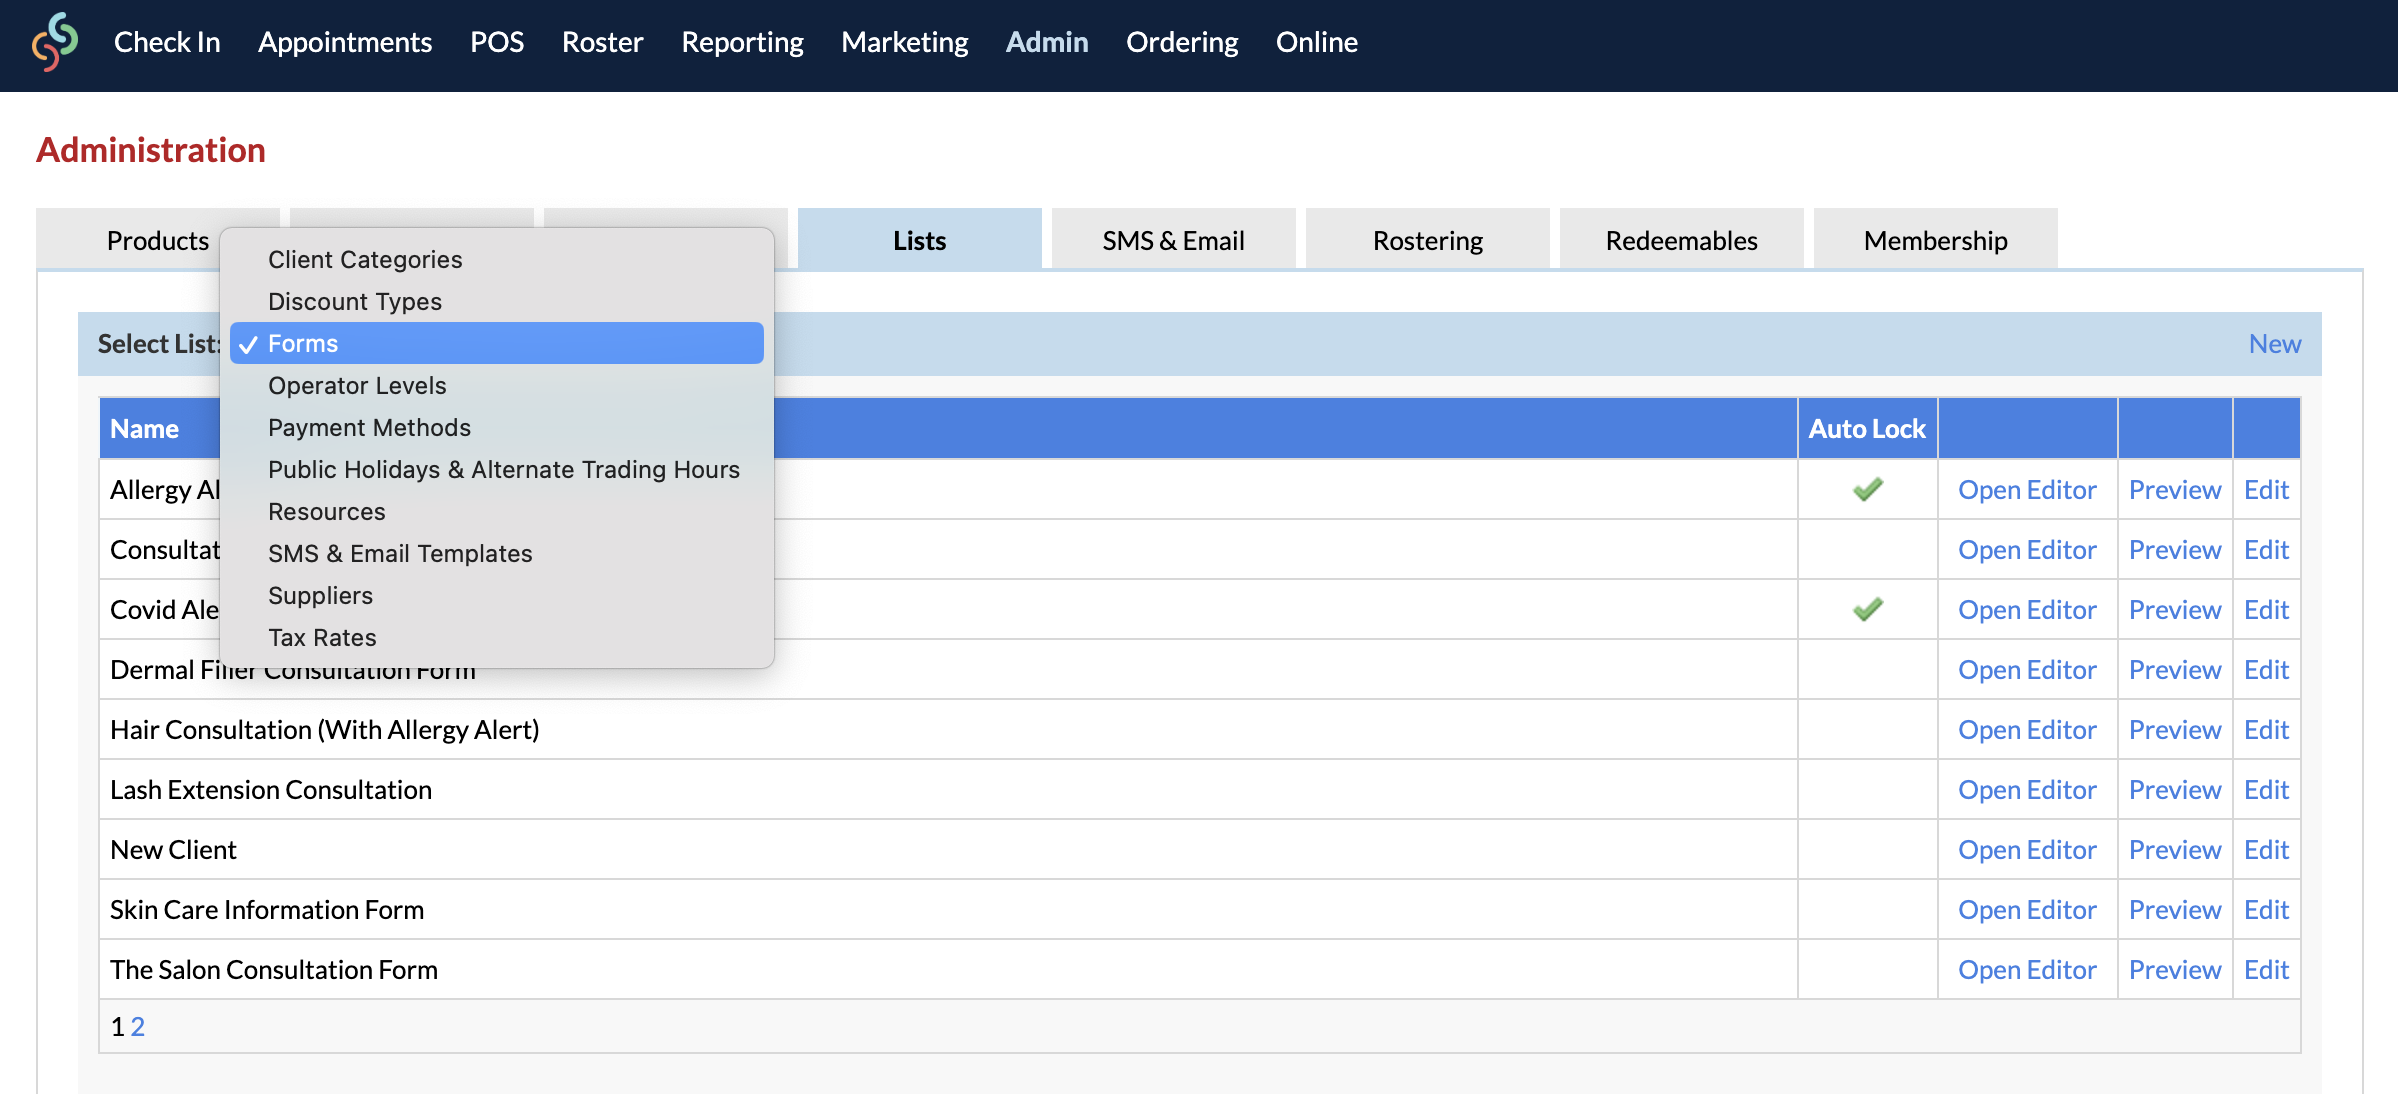Open the SMS & Email tab
Screen dimensions: 2398x1094
[x=1173, y=240]
